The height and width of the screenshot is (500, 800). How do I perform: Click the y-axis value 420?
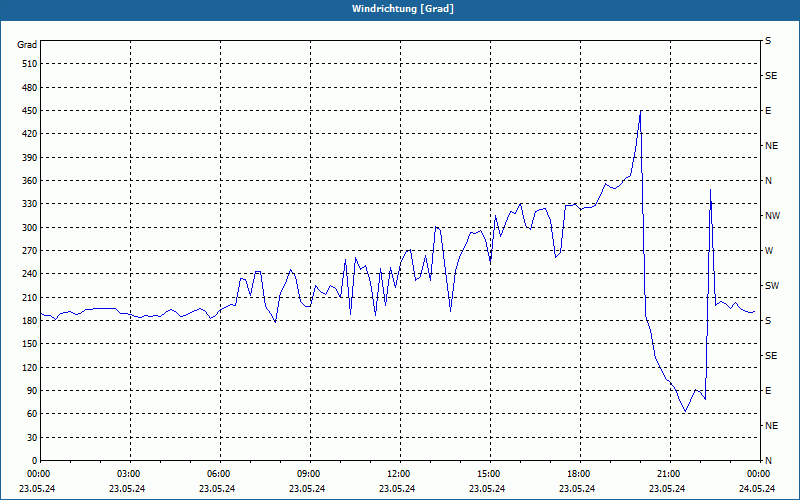click(x=29, y=134)
